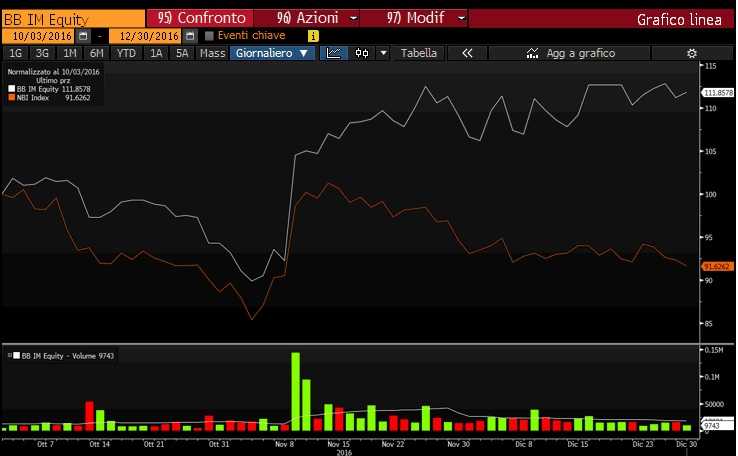
Task: Click the double left arrow collapse icon
Action: [467, 53]
